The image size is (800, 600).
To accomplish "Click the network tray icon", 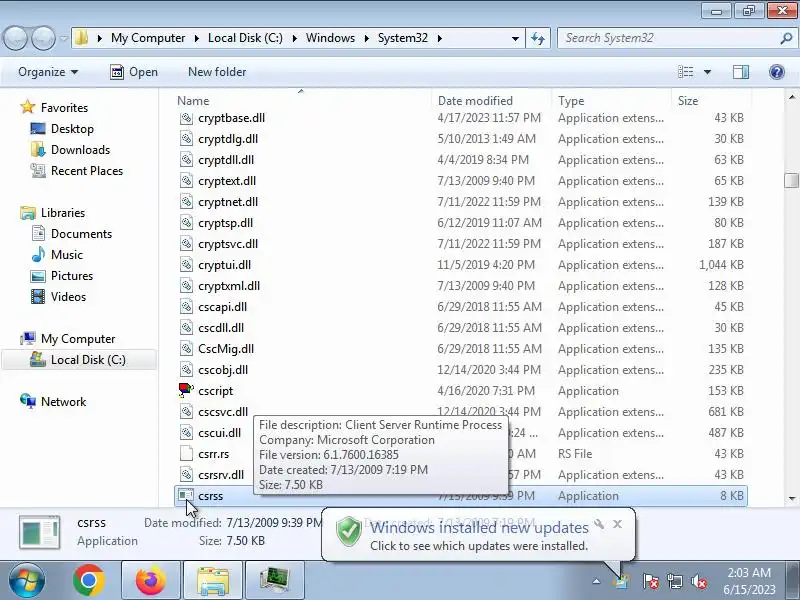I will [x=674, y=581].
